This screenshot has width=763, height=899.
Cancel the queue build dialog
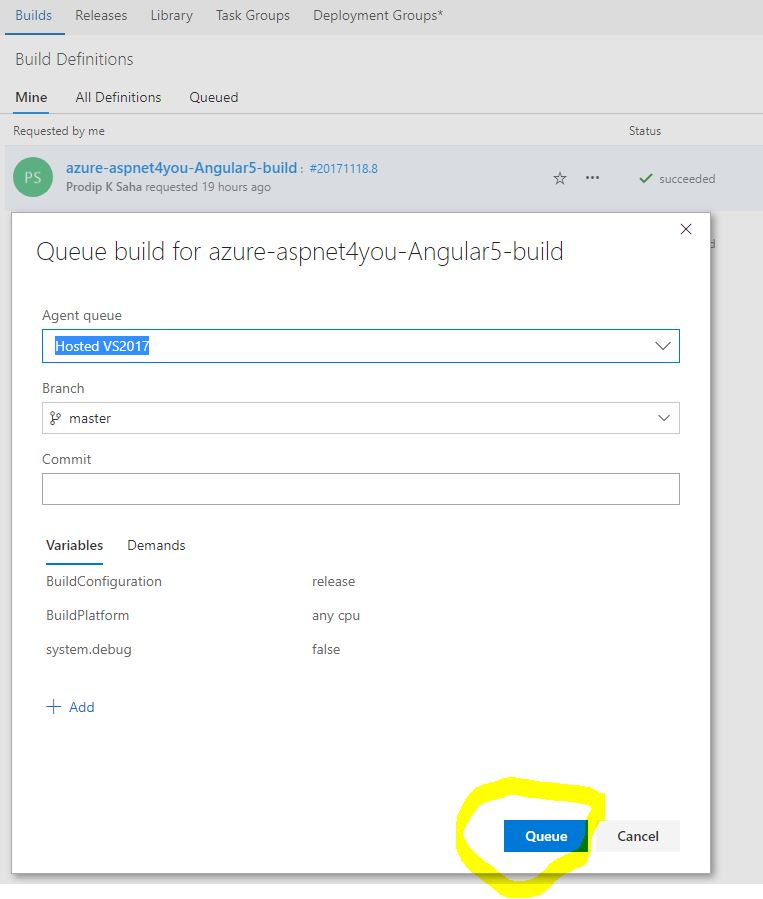coord(637,836)
